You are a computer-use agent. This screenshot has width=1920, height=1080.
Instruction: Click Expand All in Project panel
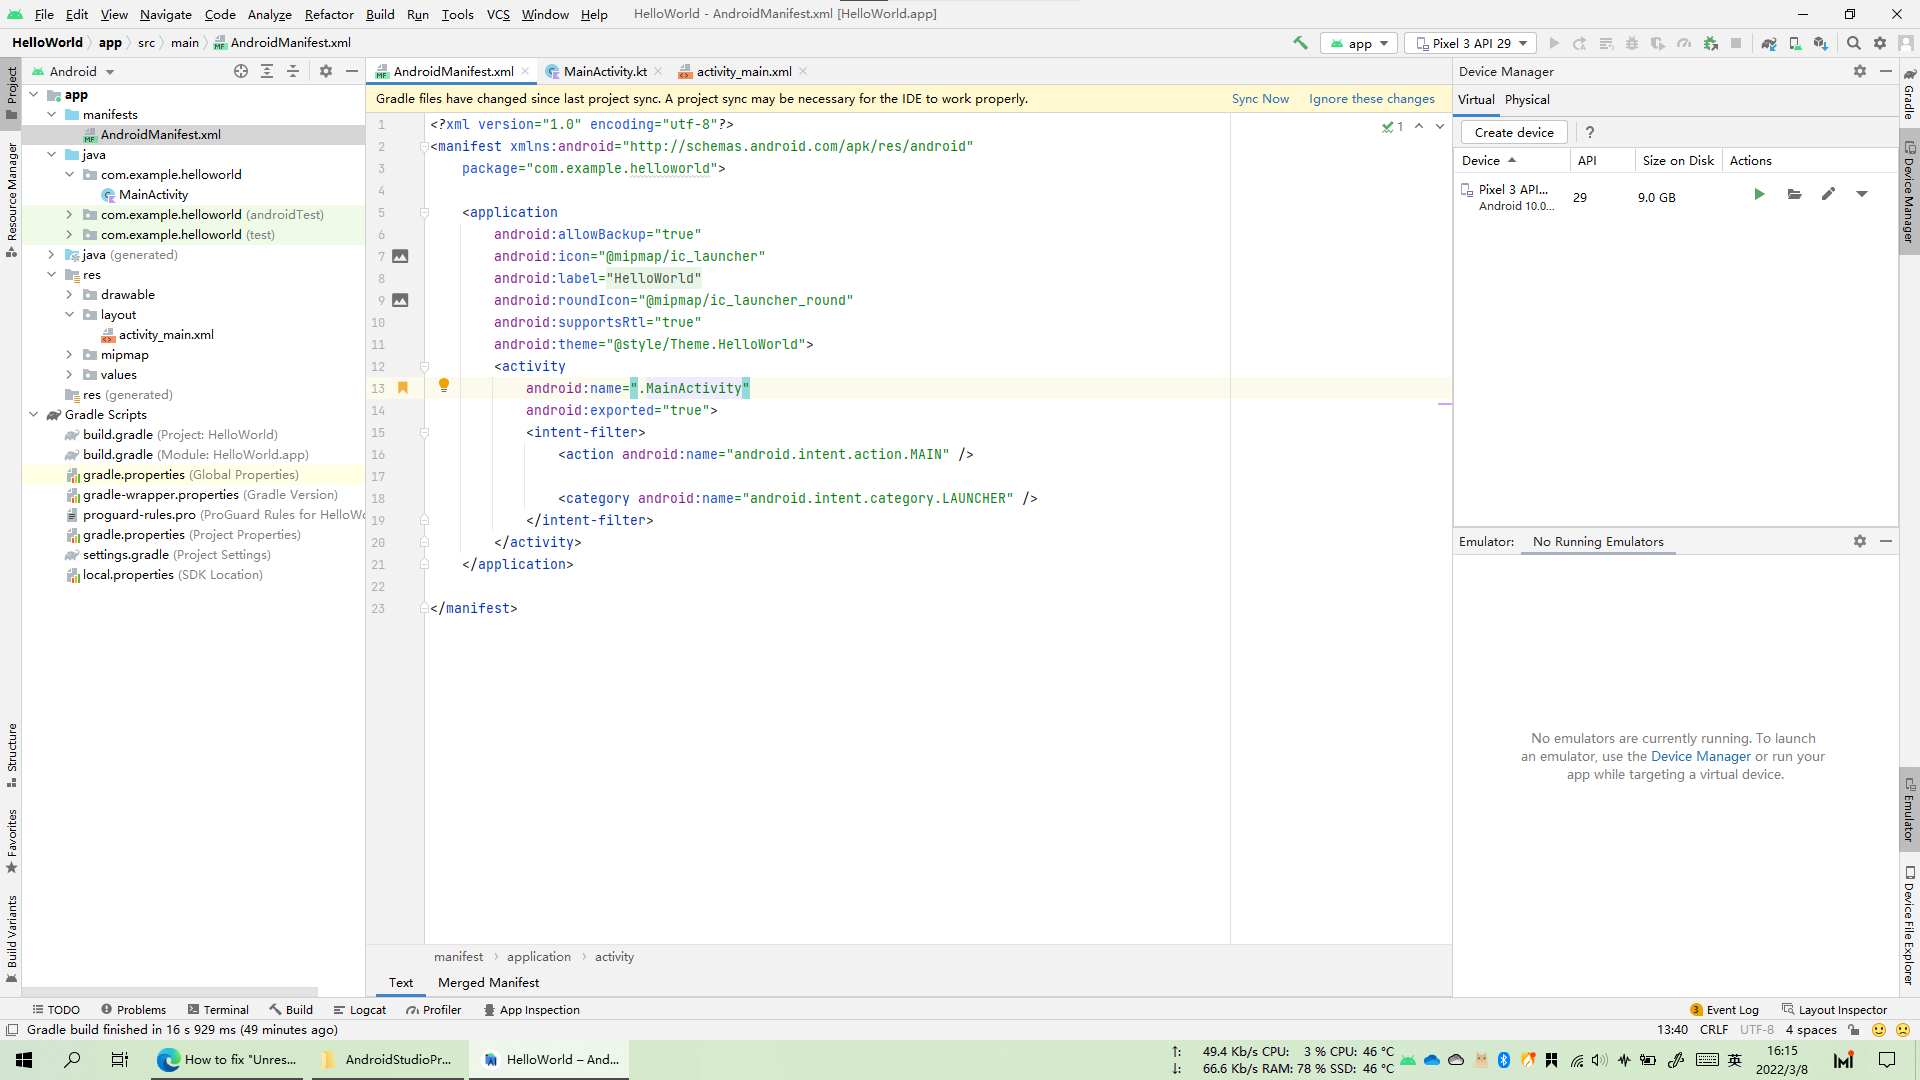click(x=267, y=71)
